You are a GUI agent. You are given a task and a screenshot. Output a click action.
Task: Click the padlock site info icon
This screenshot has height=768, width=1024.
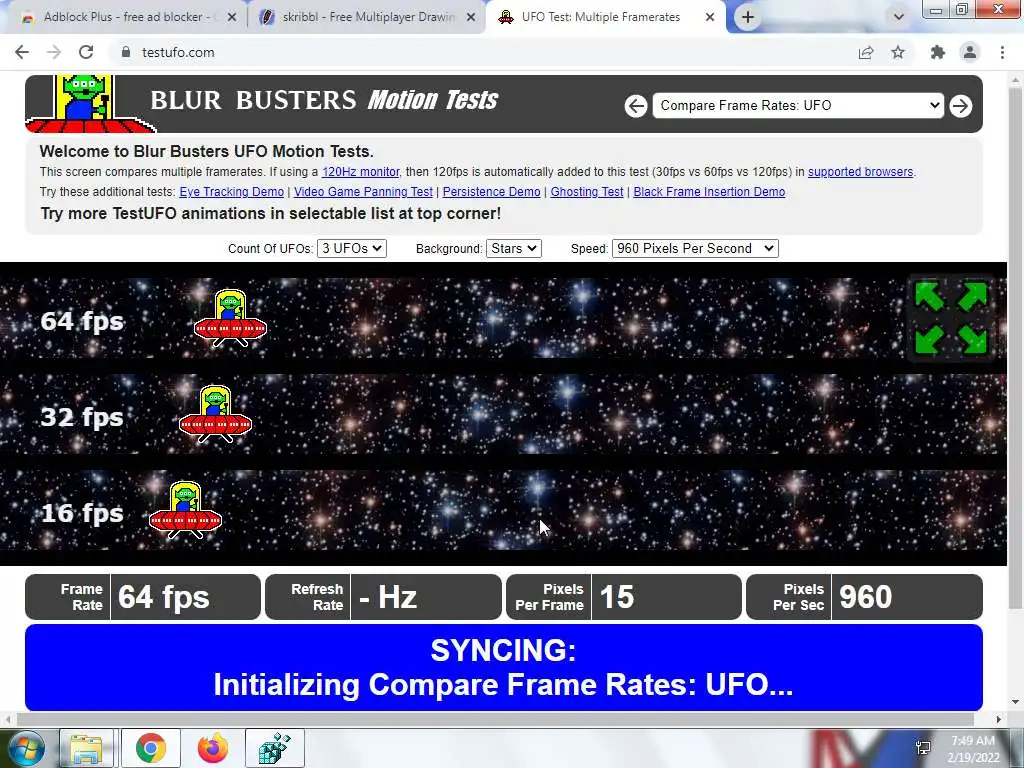click(x=126, y=52)
